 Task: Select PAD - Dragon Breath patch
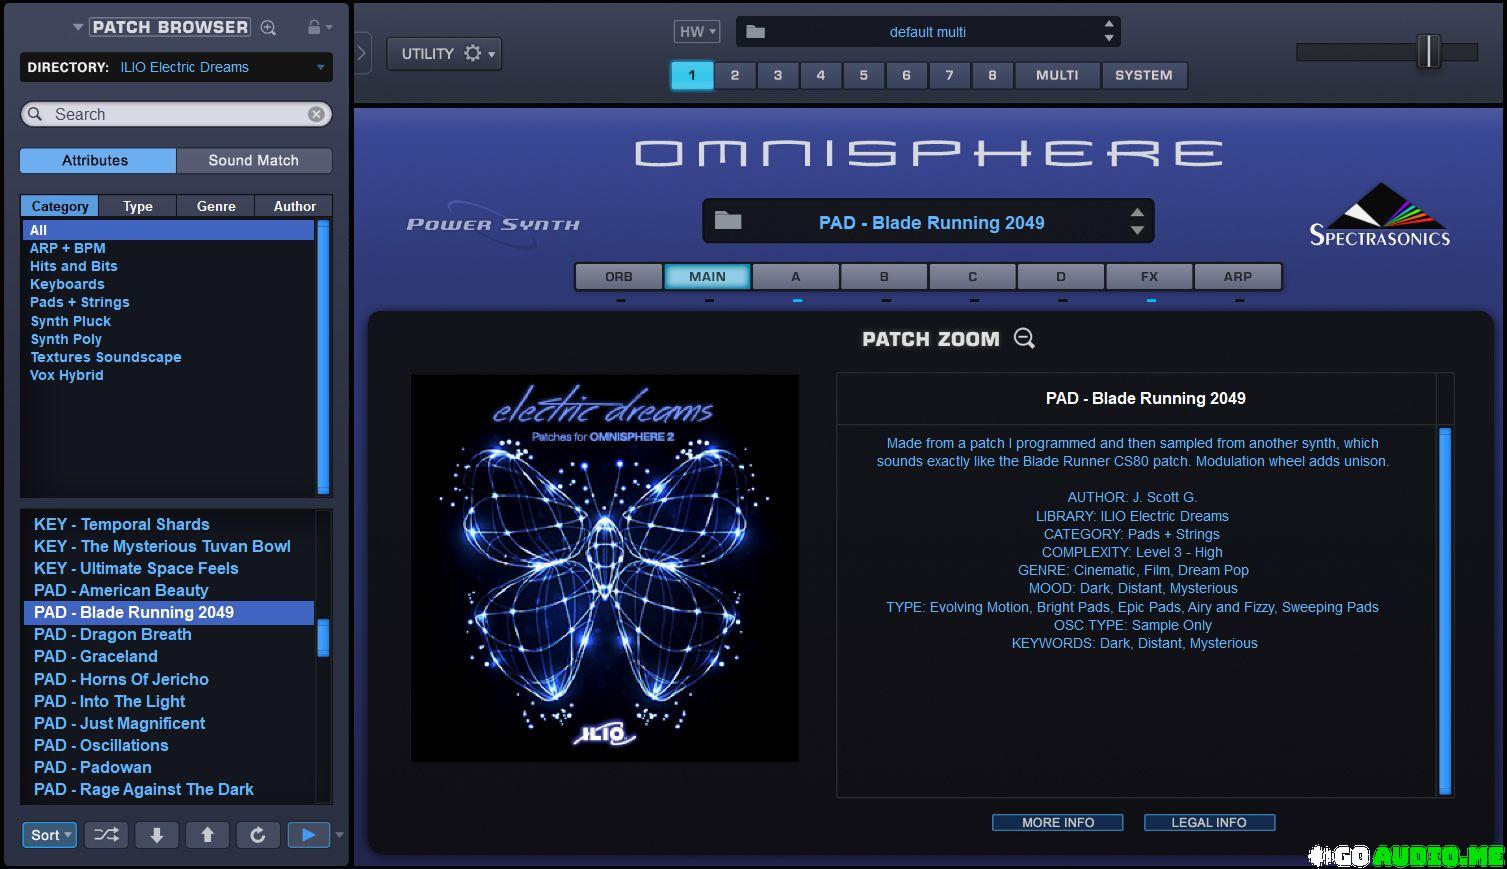pos(112,634)
